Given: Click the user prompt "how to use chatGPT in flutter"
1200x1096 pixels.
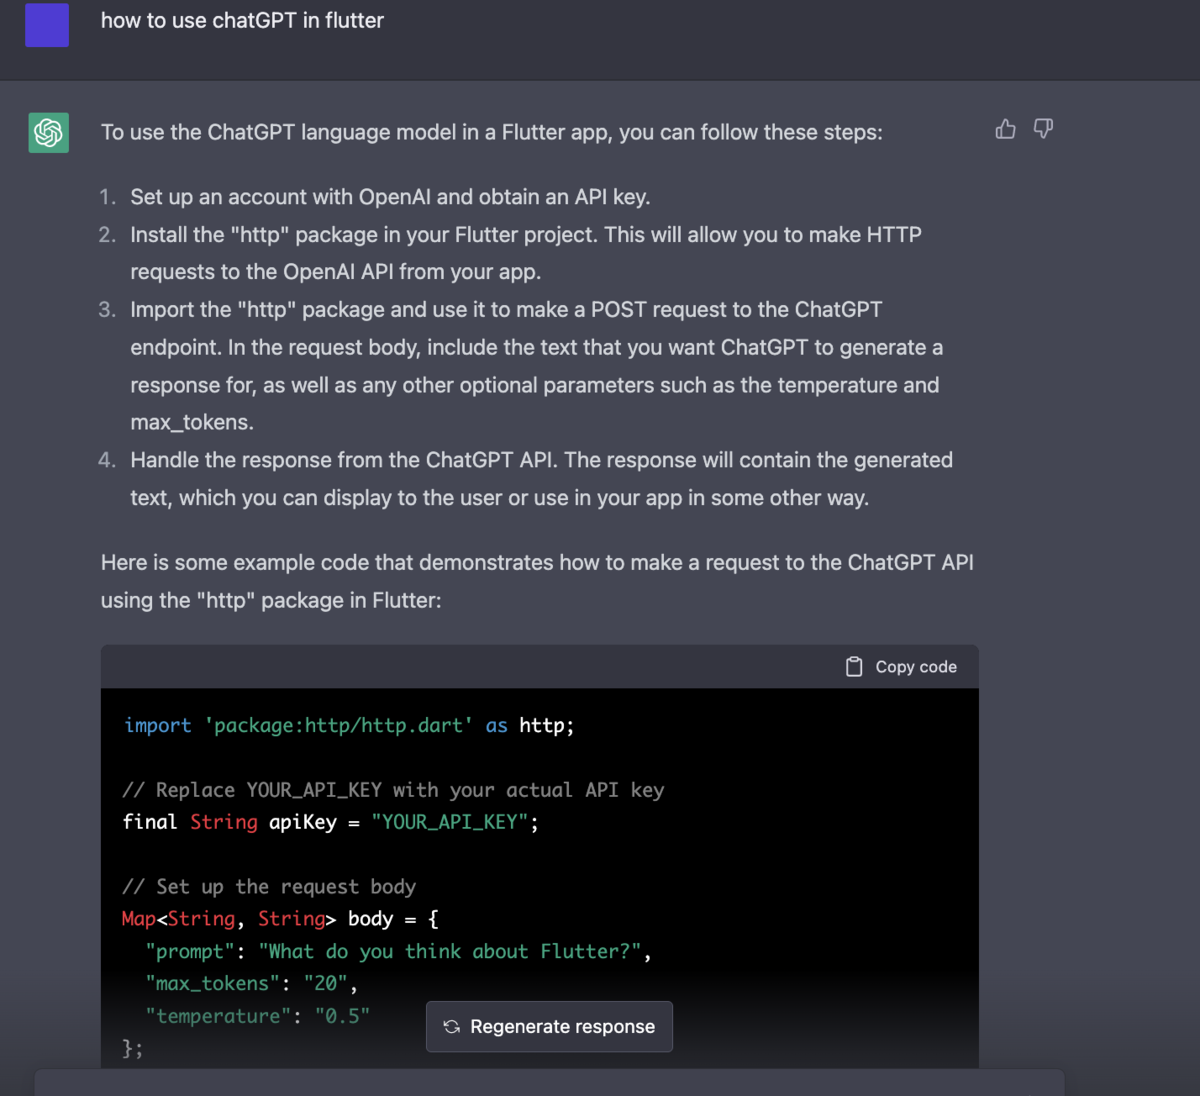Looking at the screenshot, I should 242,21.
